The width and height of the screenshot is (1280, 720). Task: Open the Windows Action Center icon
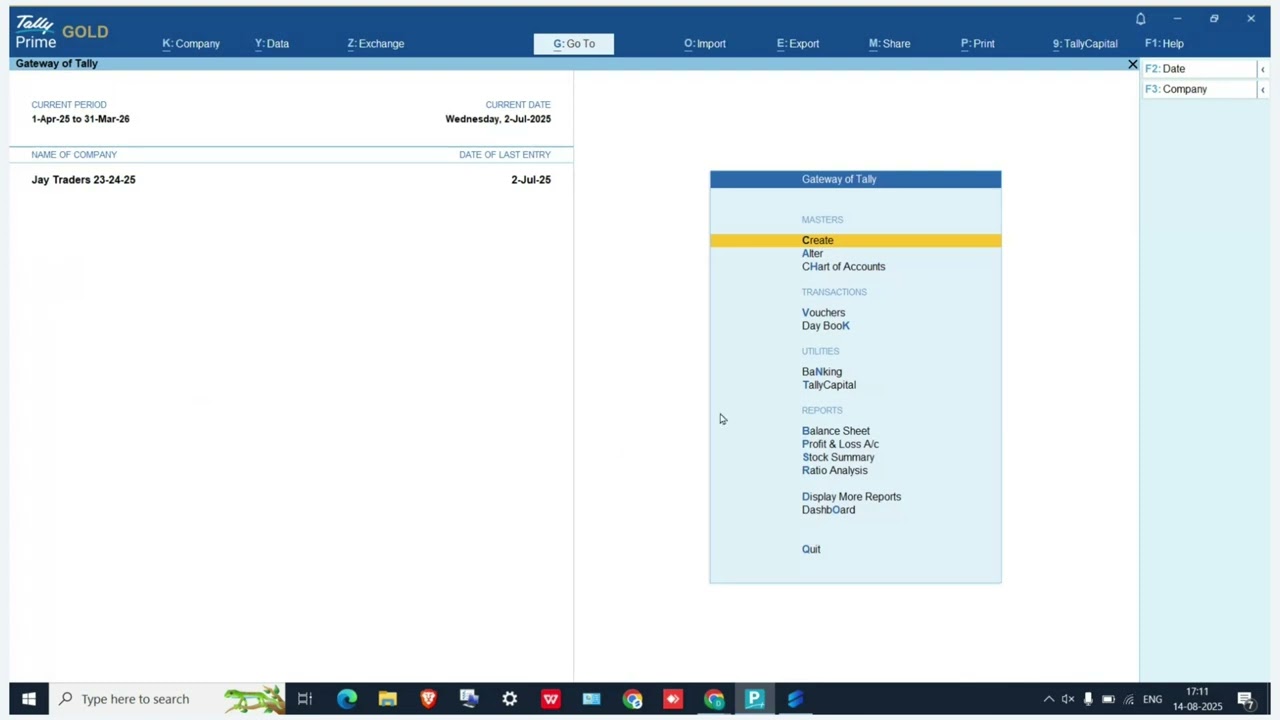1246,699
